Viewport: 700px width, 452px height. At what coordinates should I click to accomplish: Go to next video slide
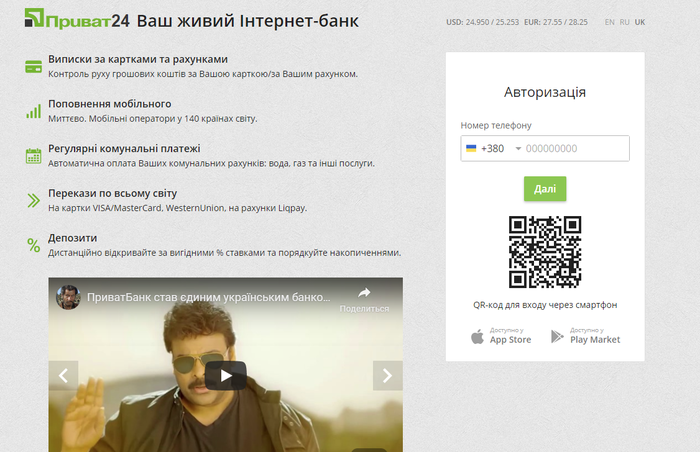coord(388,376)
